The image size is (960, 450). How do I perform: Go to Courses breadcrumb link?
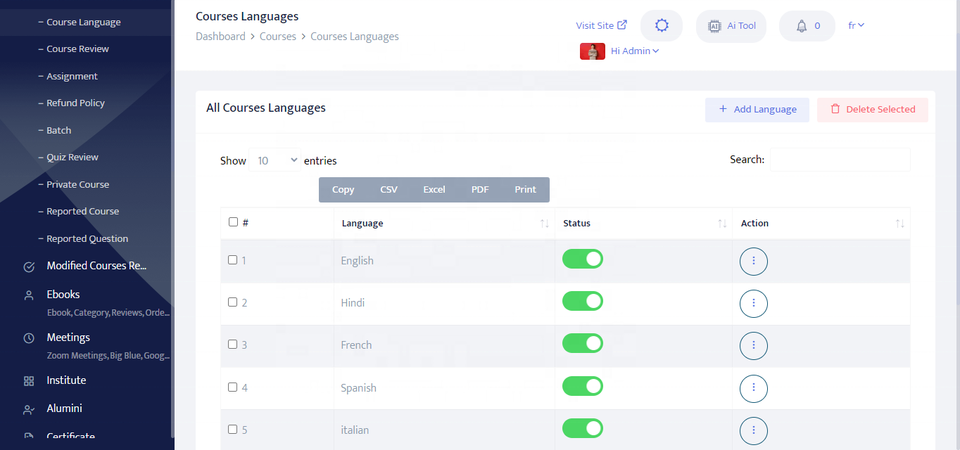(278, 37)
